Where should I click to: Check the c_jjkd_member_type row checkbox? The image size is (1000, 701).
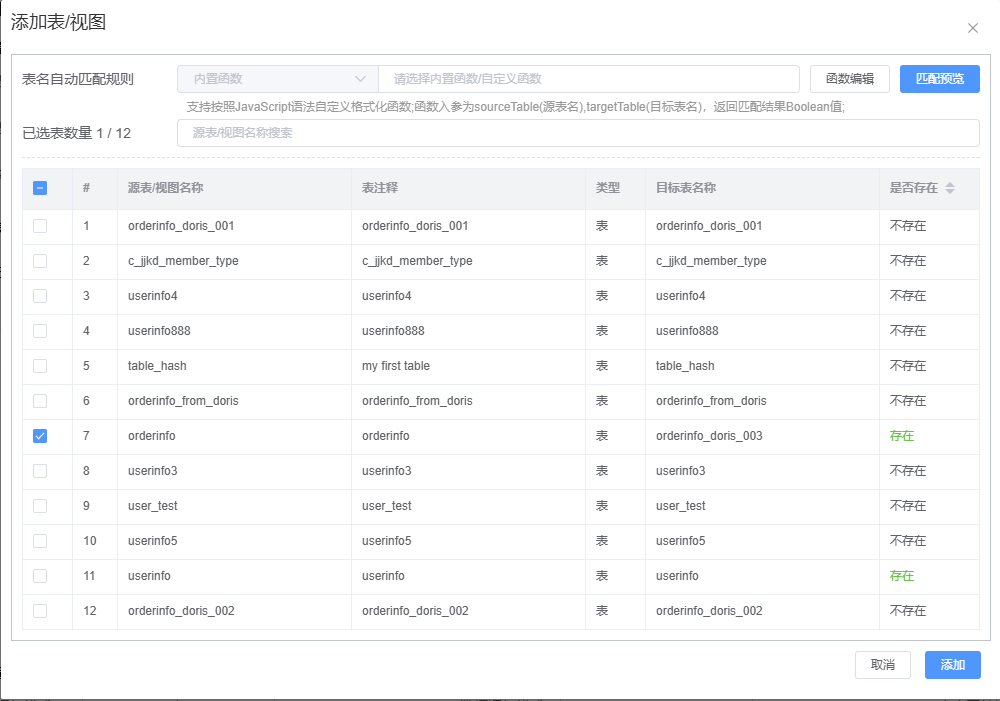(x=41, y=261)
